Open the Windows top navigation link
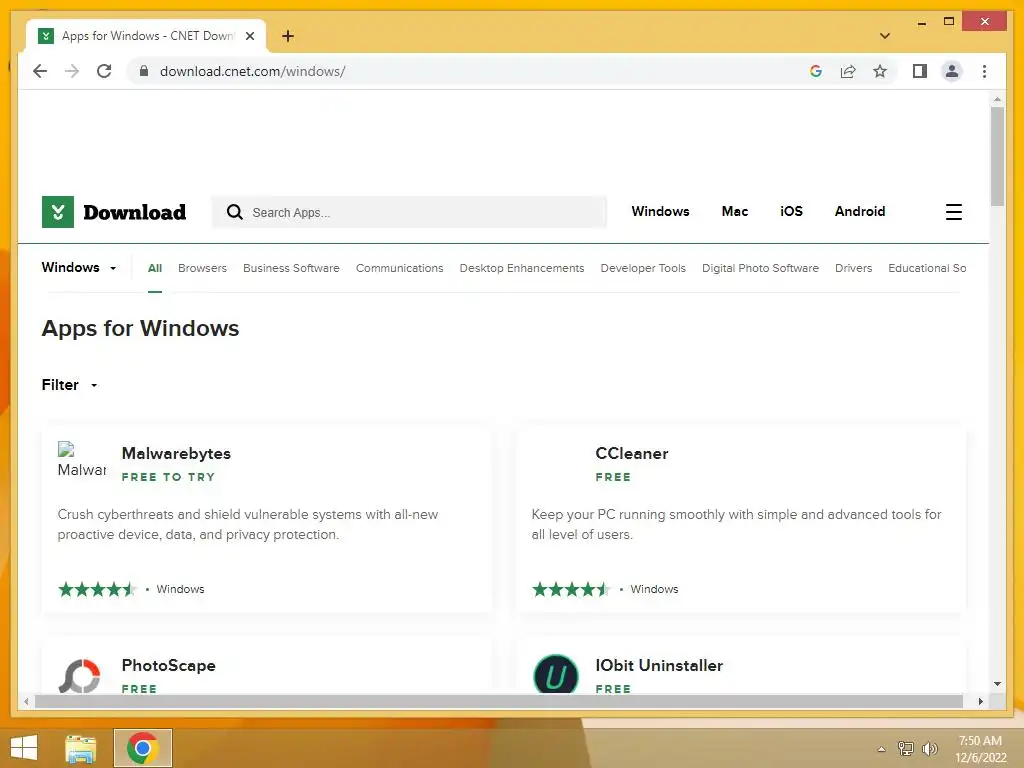The width and height of the screenshot is (1024, 768). [x=660, y=211]
